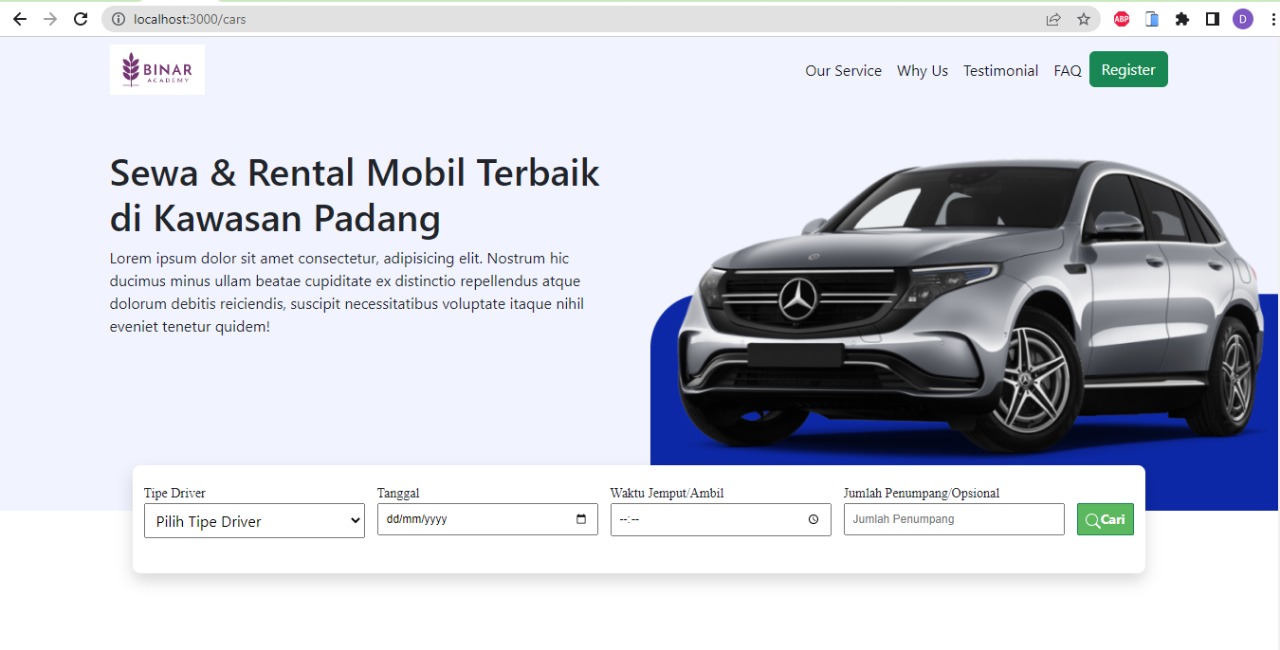Click the Register button
1280x650 pixels.
pos(1128,69)
